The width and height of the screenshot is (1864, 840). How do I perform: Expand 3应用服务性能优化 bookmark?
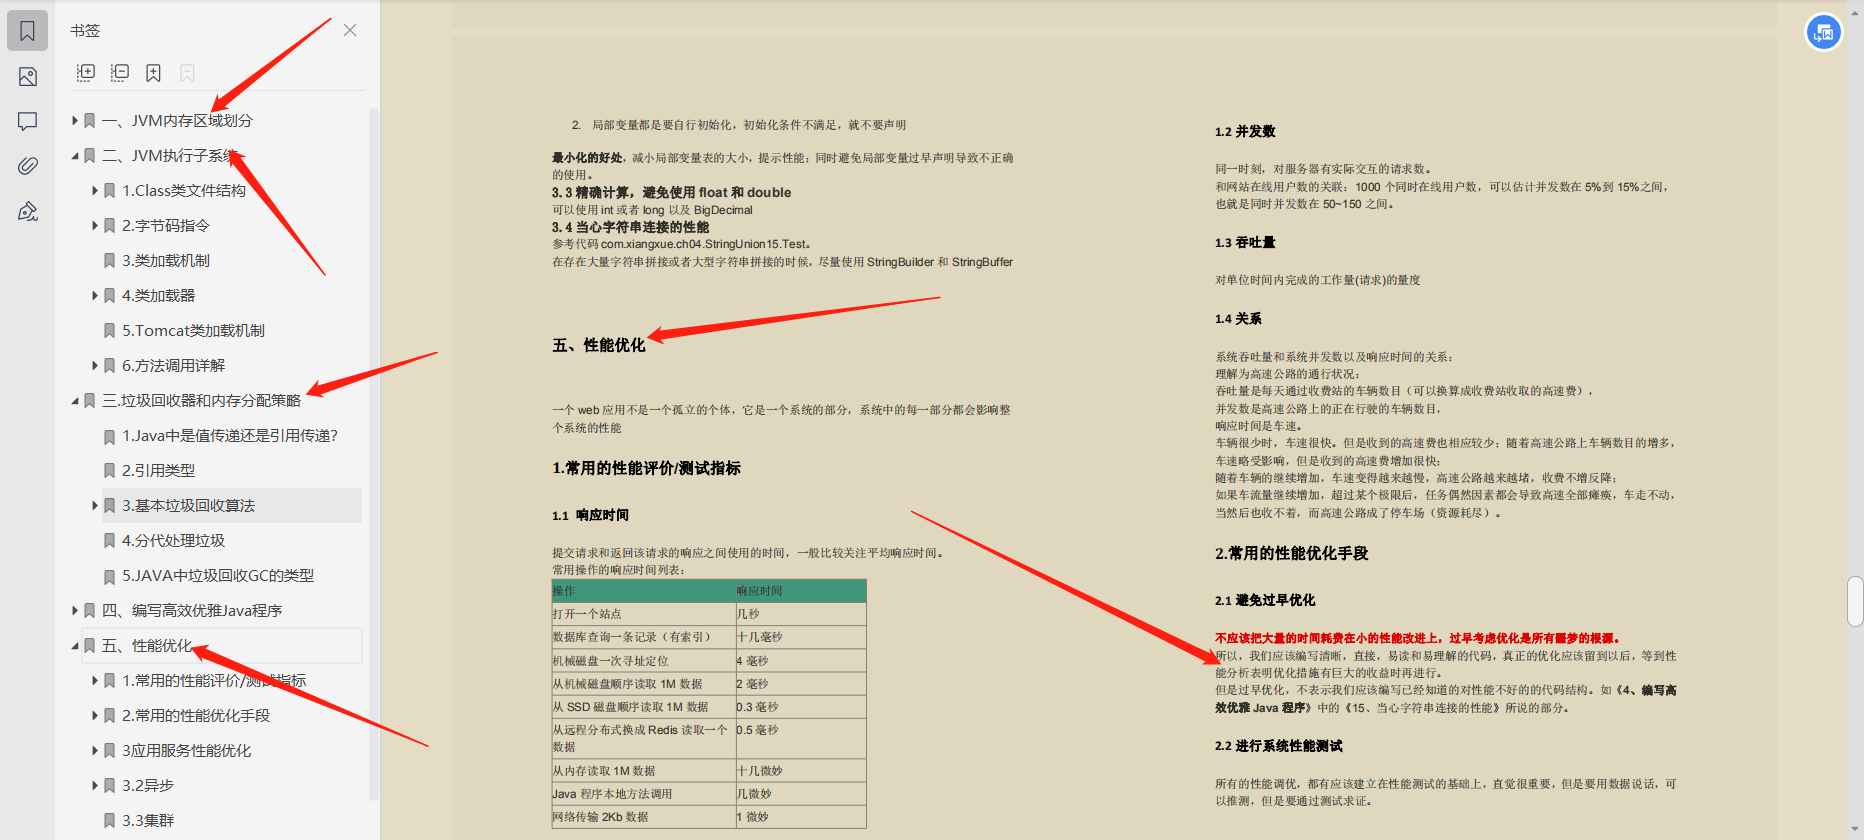95,751
